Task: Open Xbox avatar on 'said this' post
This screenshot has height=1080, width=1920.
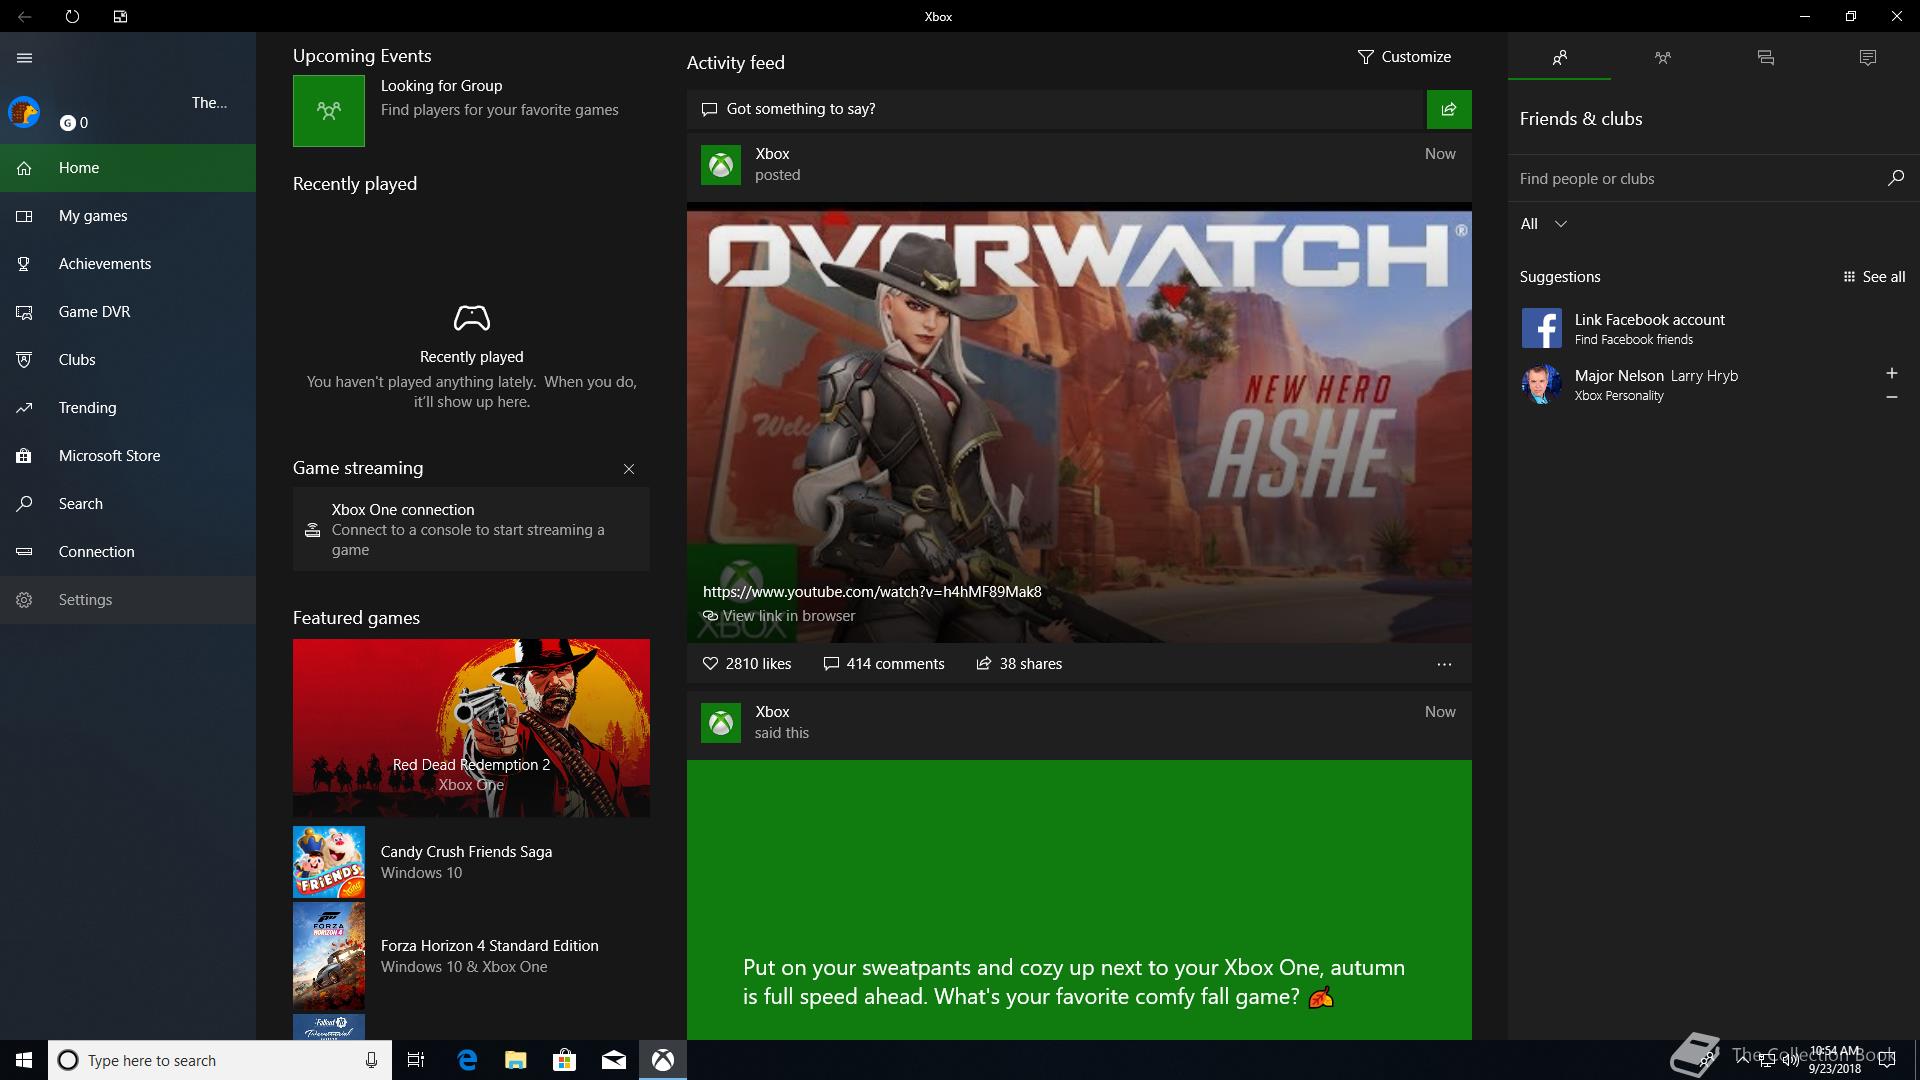Action: coord(721,723)
